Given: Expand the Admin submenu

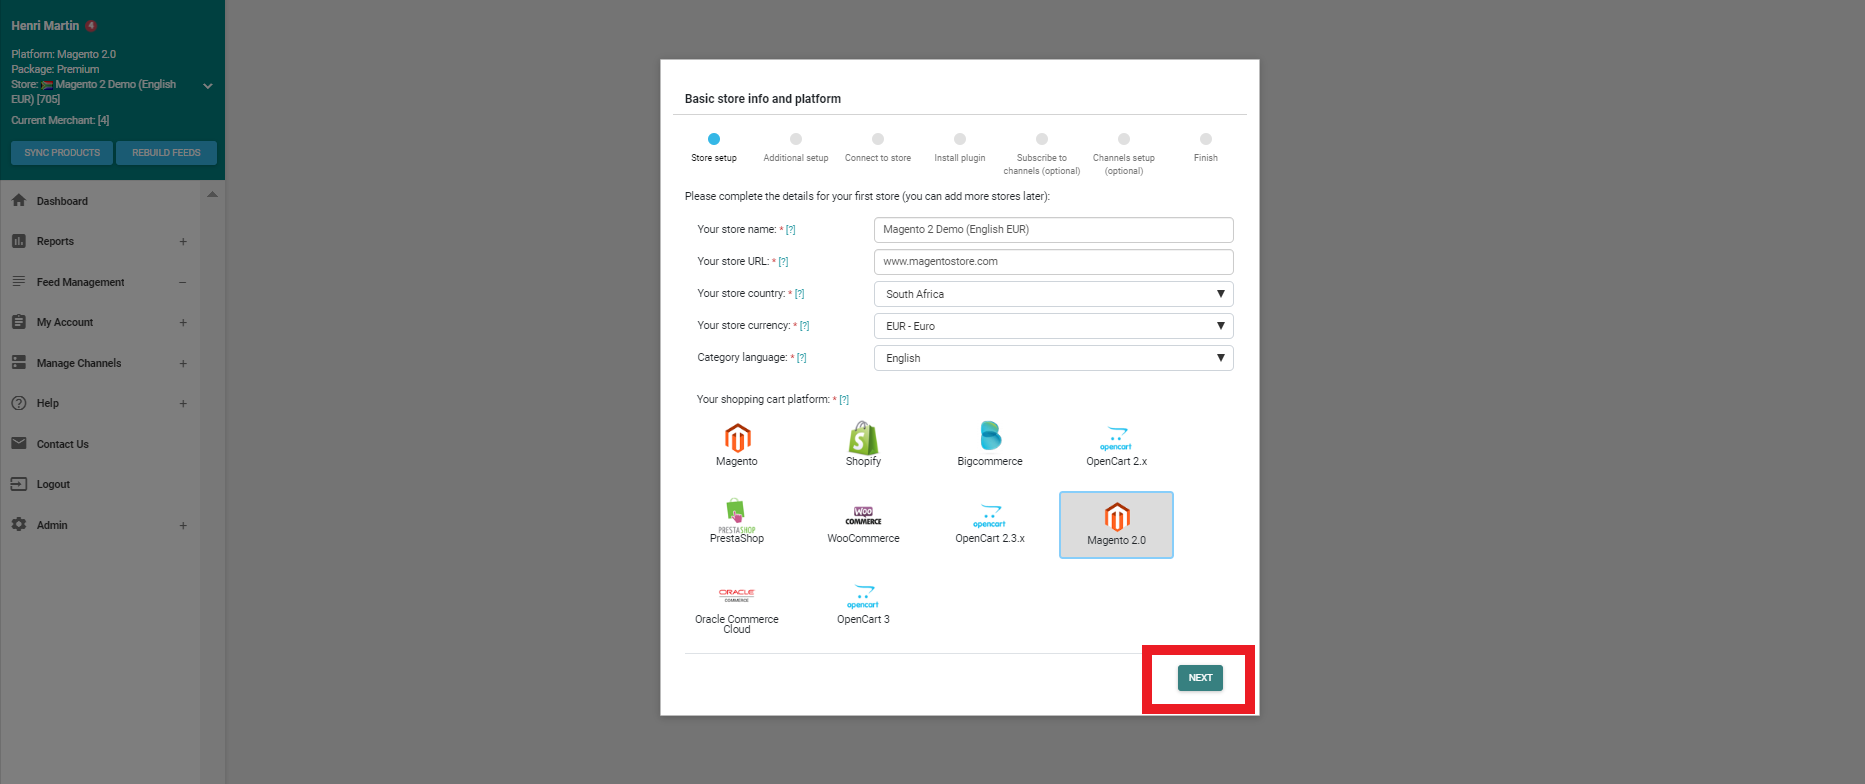Looking at the screenshot, I should (183, 526).
